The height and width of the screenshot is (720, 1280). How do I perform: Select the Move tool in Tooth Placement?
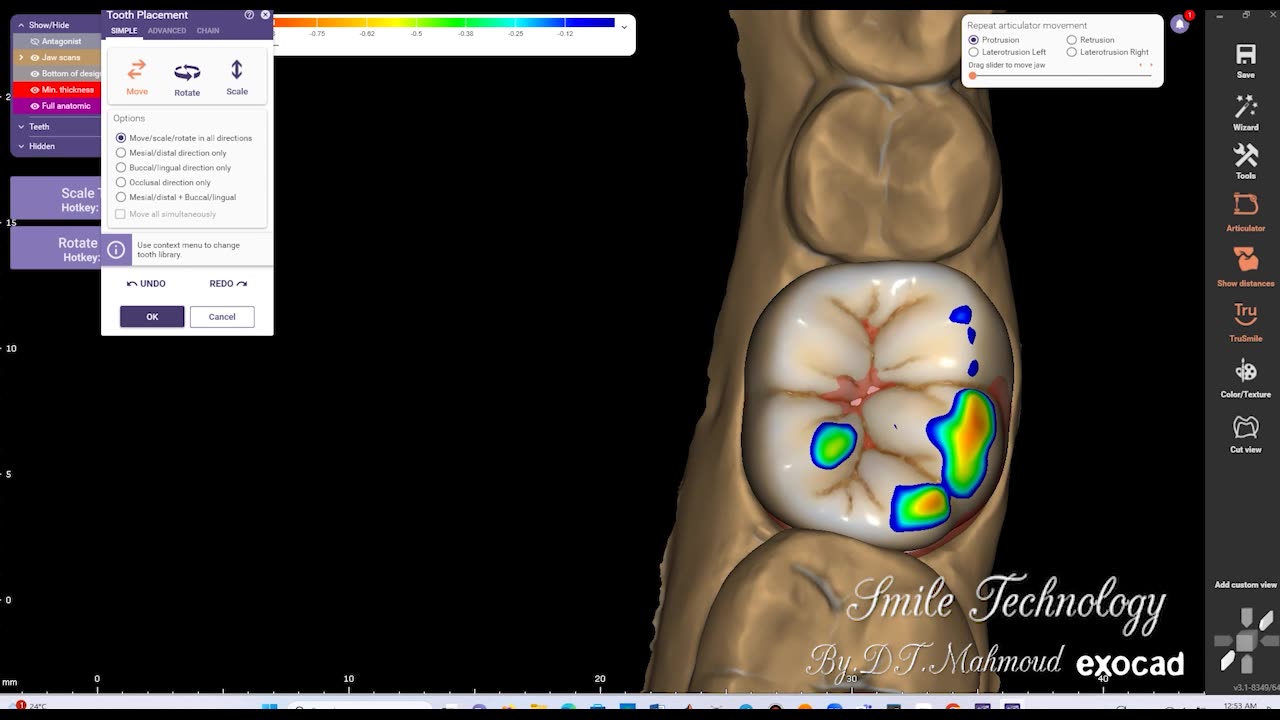click(x=137, y=77)
